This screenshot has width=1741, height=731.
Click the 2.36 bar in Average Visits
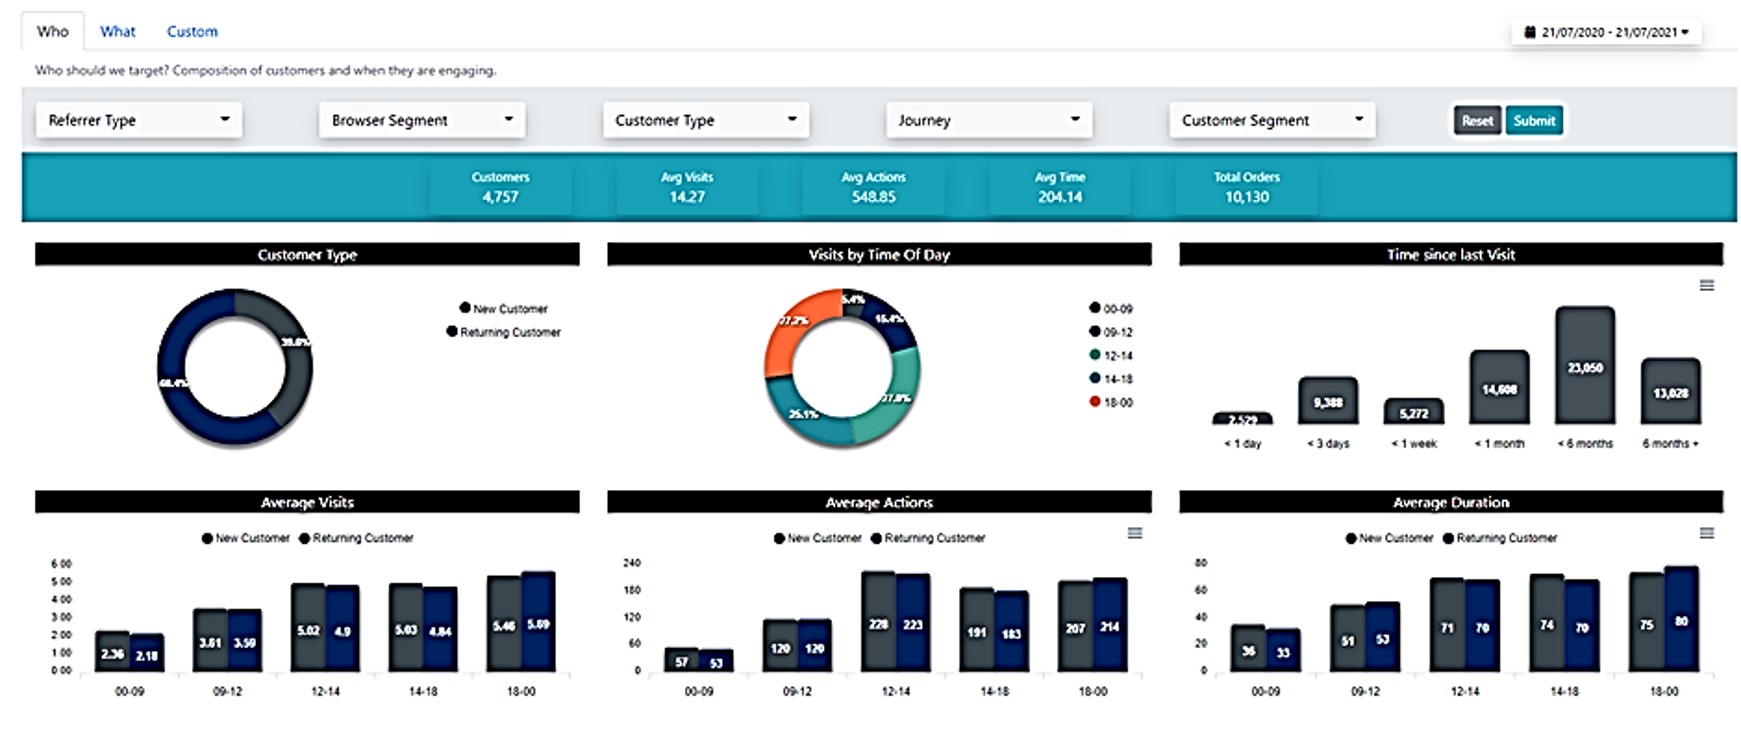pos(112,651)
